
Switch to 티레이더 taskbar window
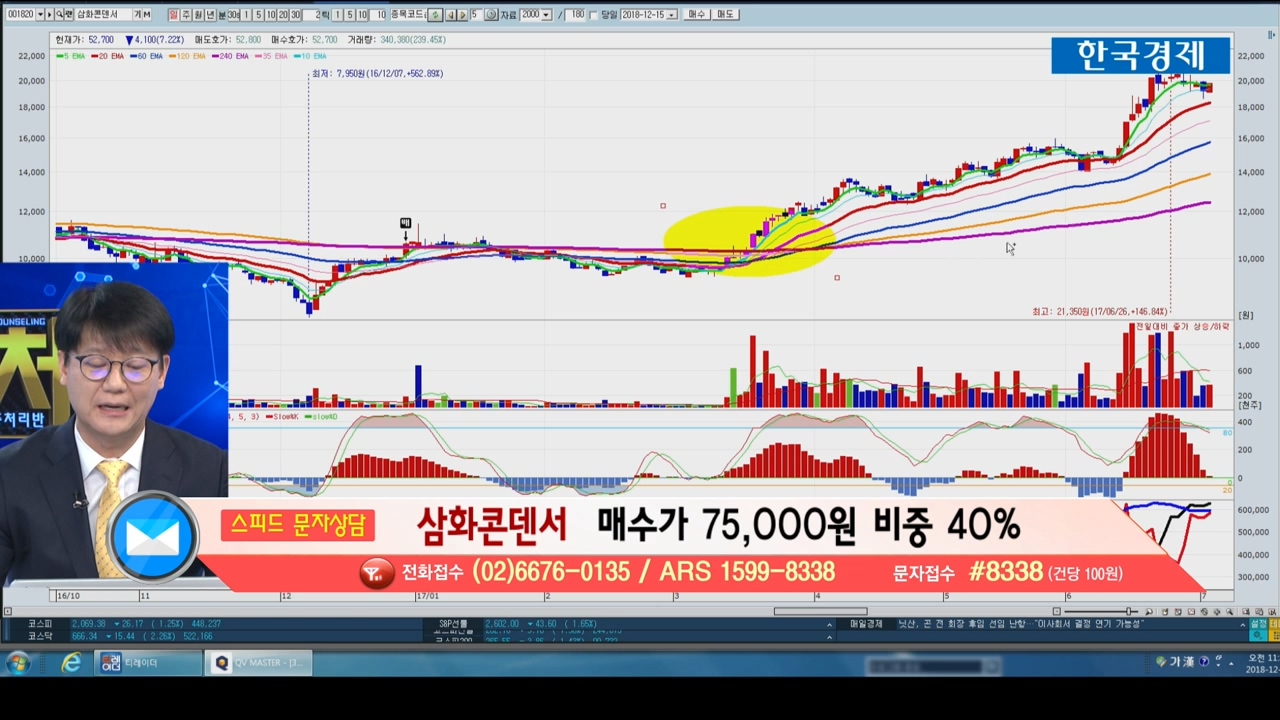point(148,663)
